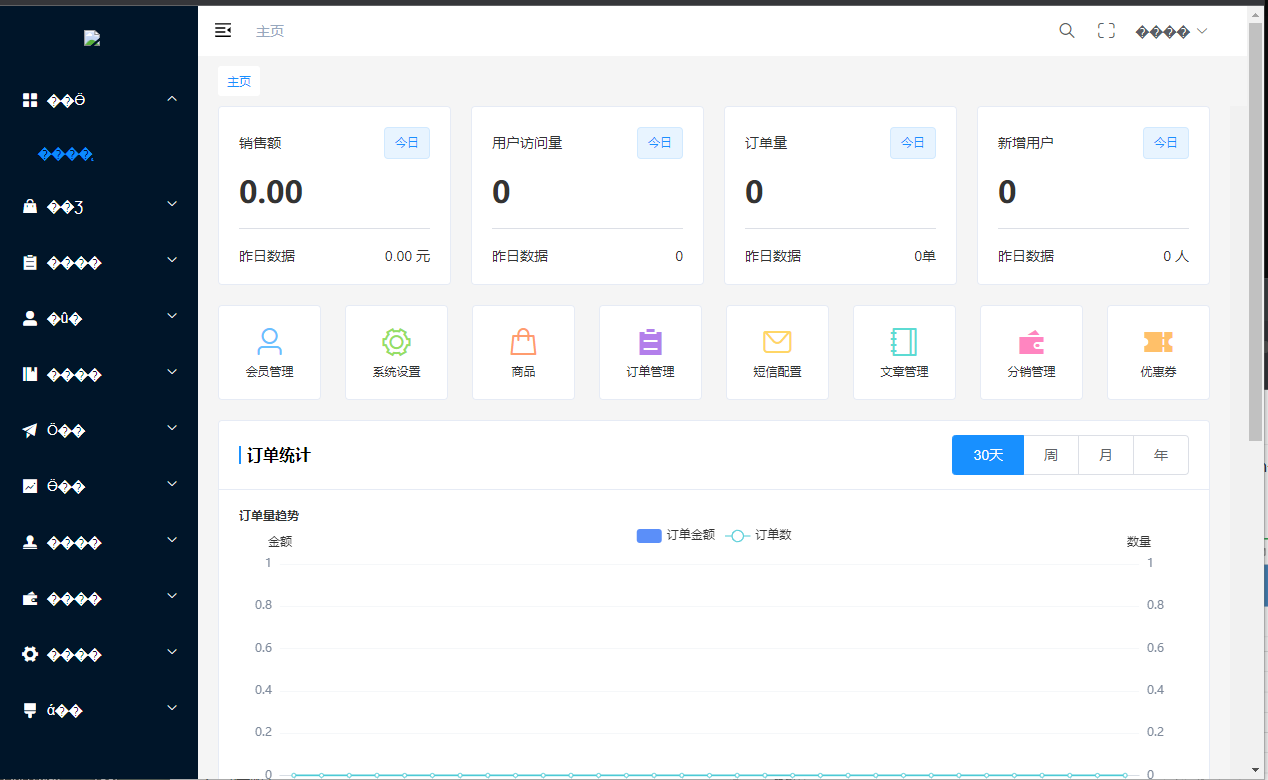Image resolution: width=1268 pixels, height=780 pixels.
Task: Click the stamp icon in sidebar
Action: pyautogui.click(x=30, y=543)
